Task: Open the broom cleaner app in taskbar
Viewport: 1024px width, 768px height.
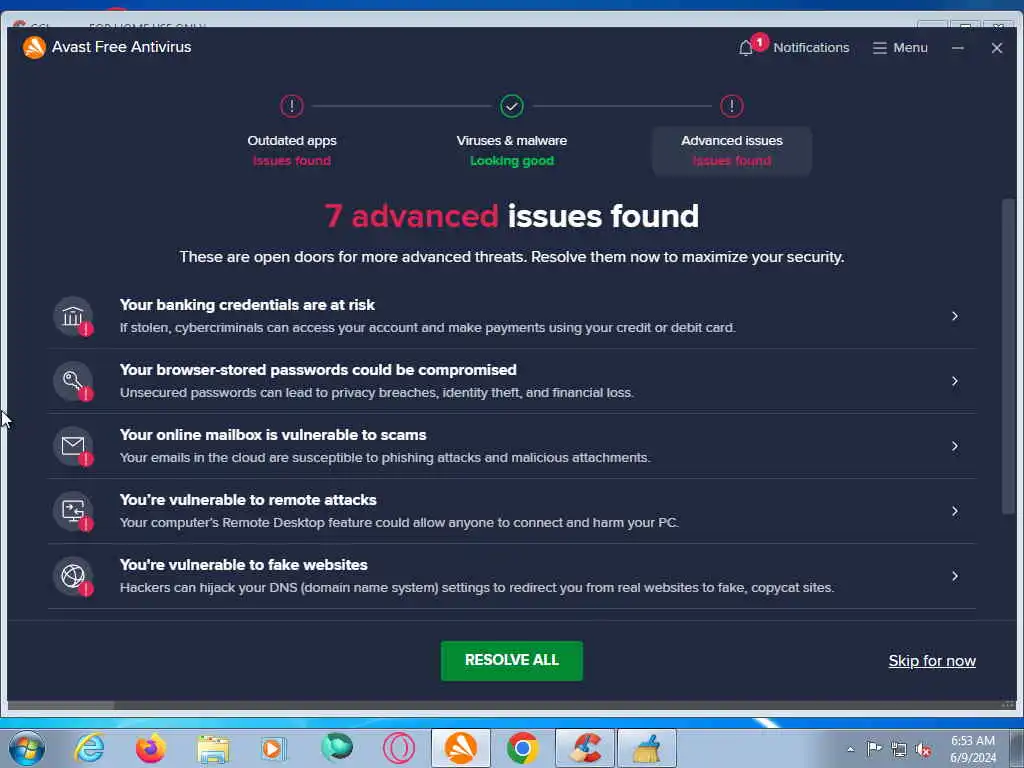Action: 647,748
